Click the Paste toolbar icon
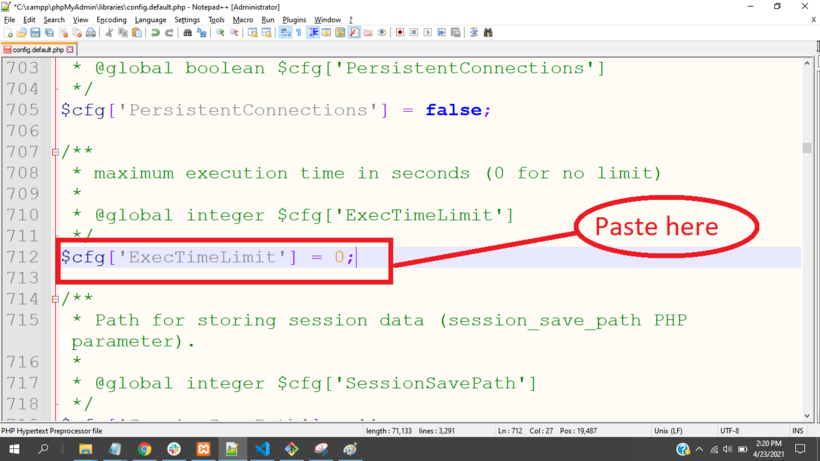 (x=137, y=33)
